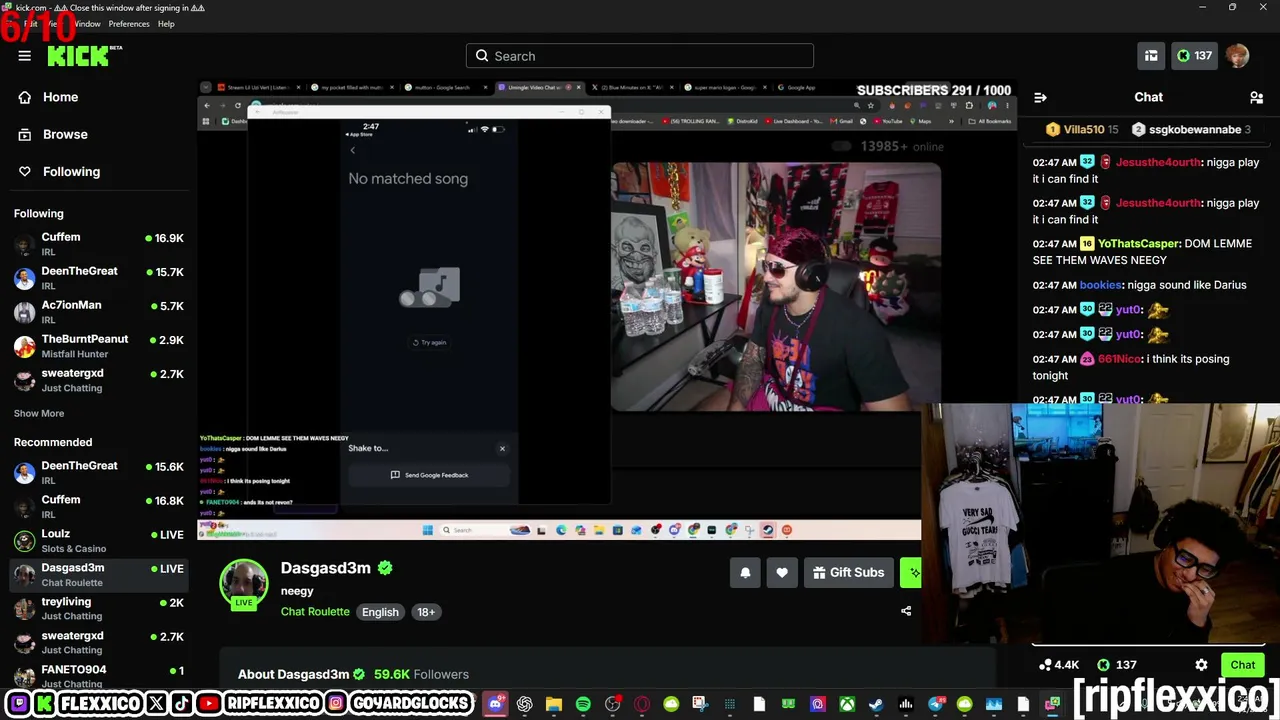Open Snipping Tool from taskbar
Image resolution: width=1280 pixels, height=720 pixels.
coord(700,704)
